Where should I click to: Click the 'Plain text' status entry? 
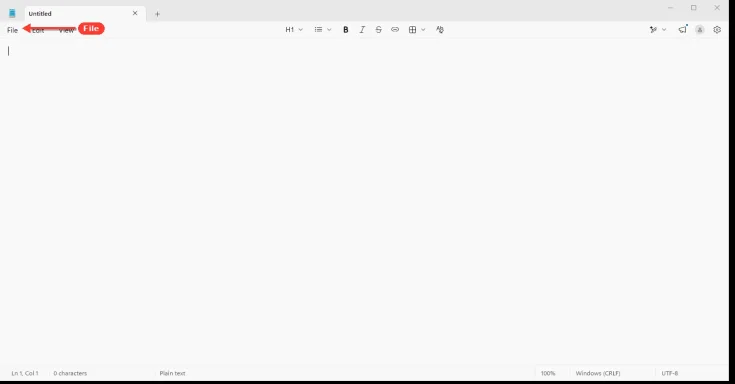pos(172,373)
